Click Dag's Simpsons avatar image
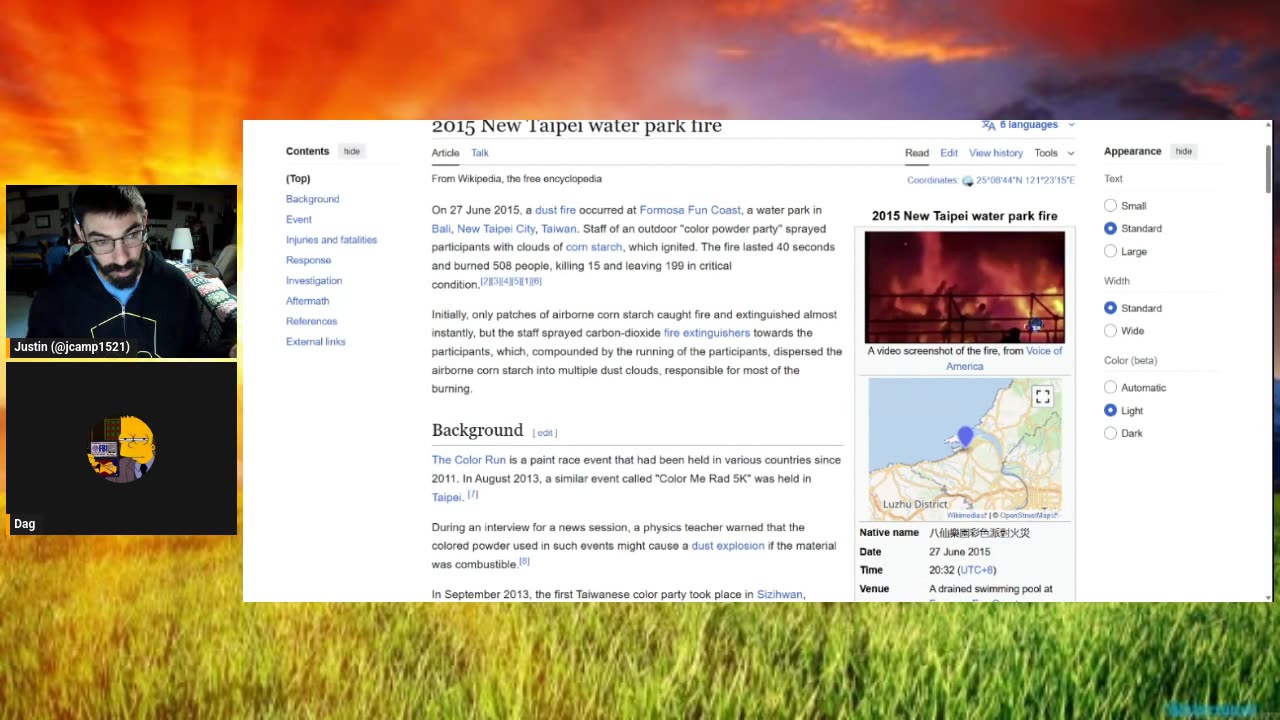The height and width of the screenshot is (720, 1280). (x=121, y=448)
